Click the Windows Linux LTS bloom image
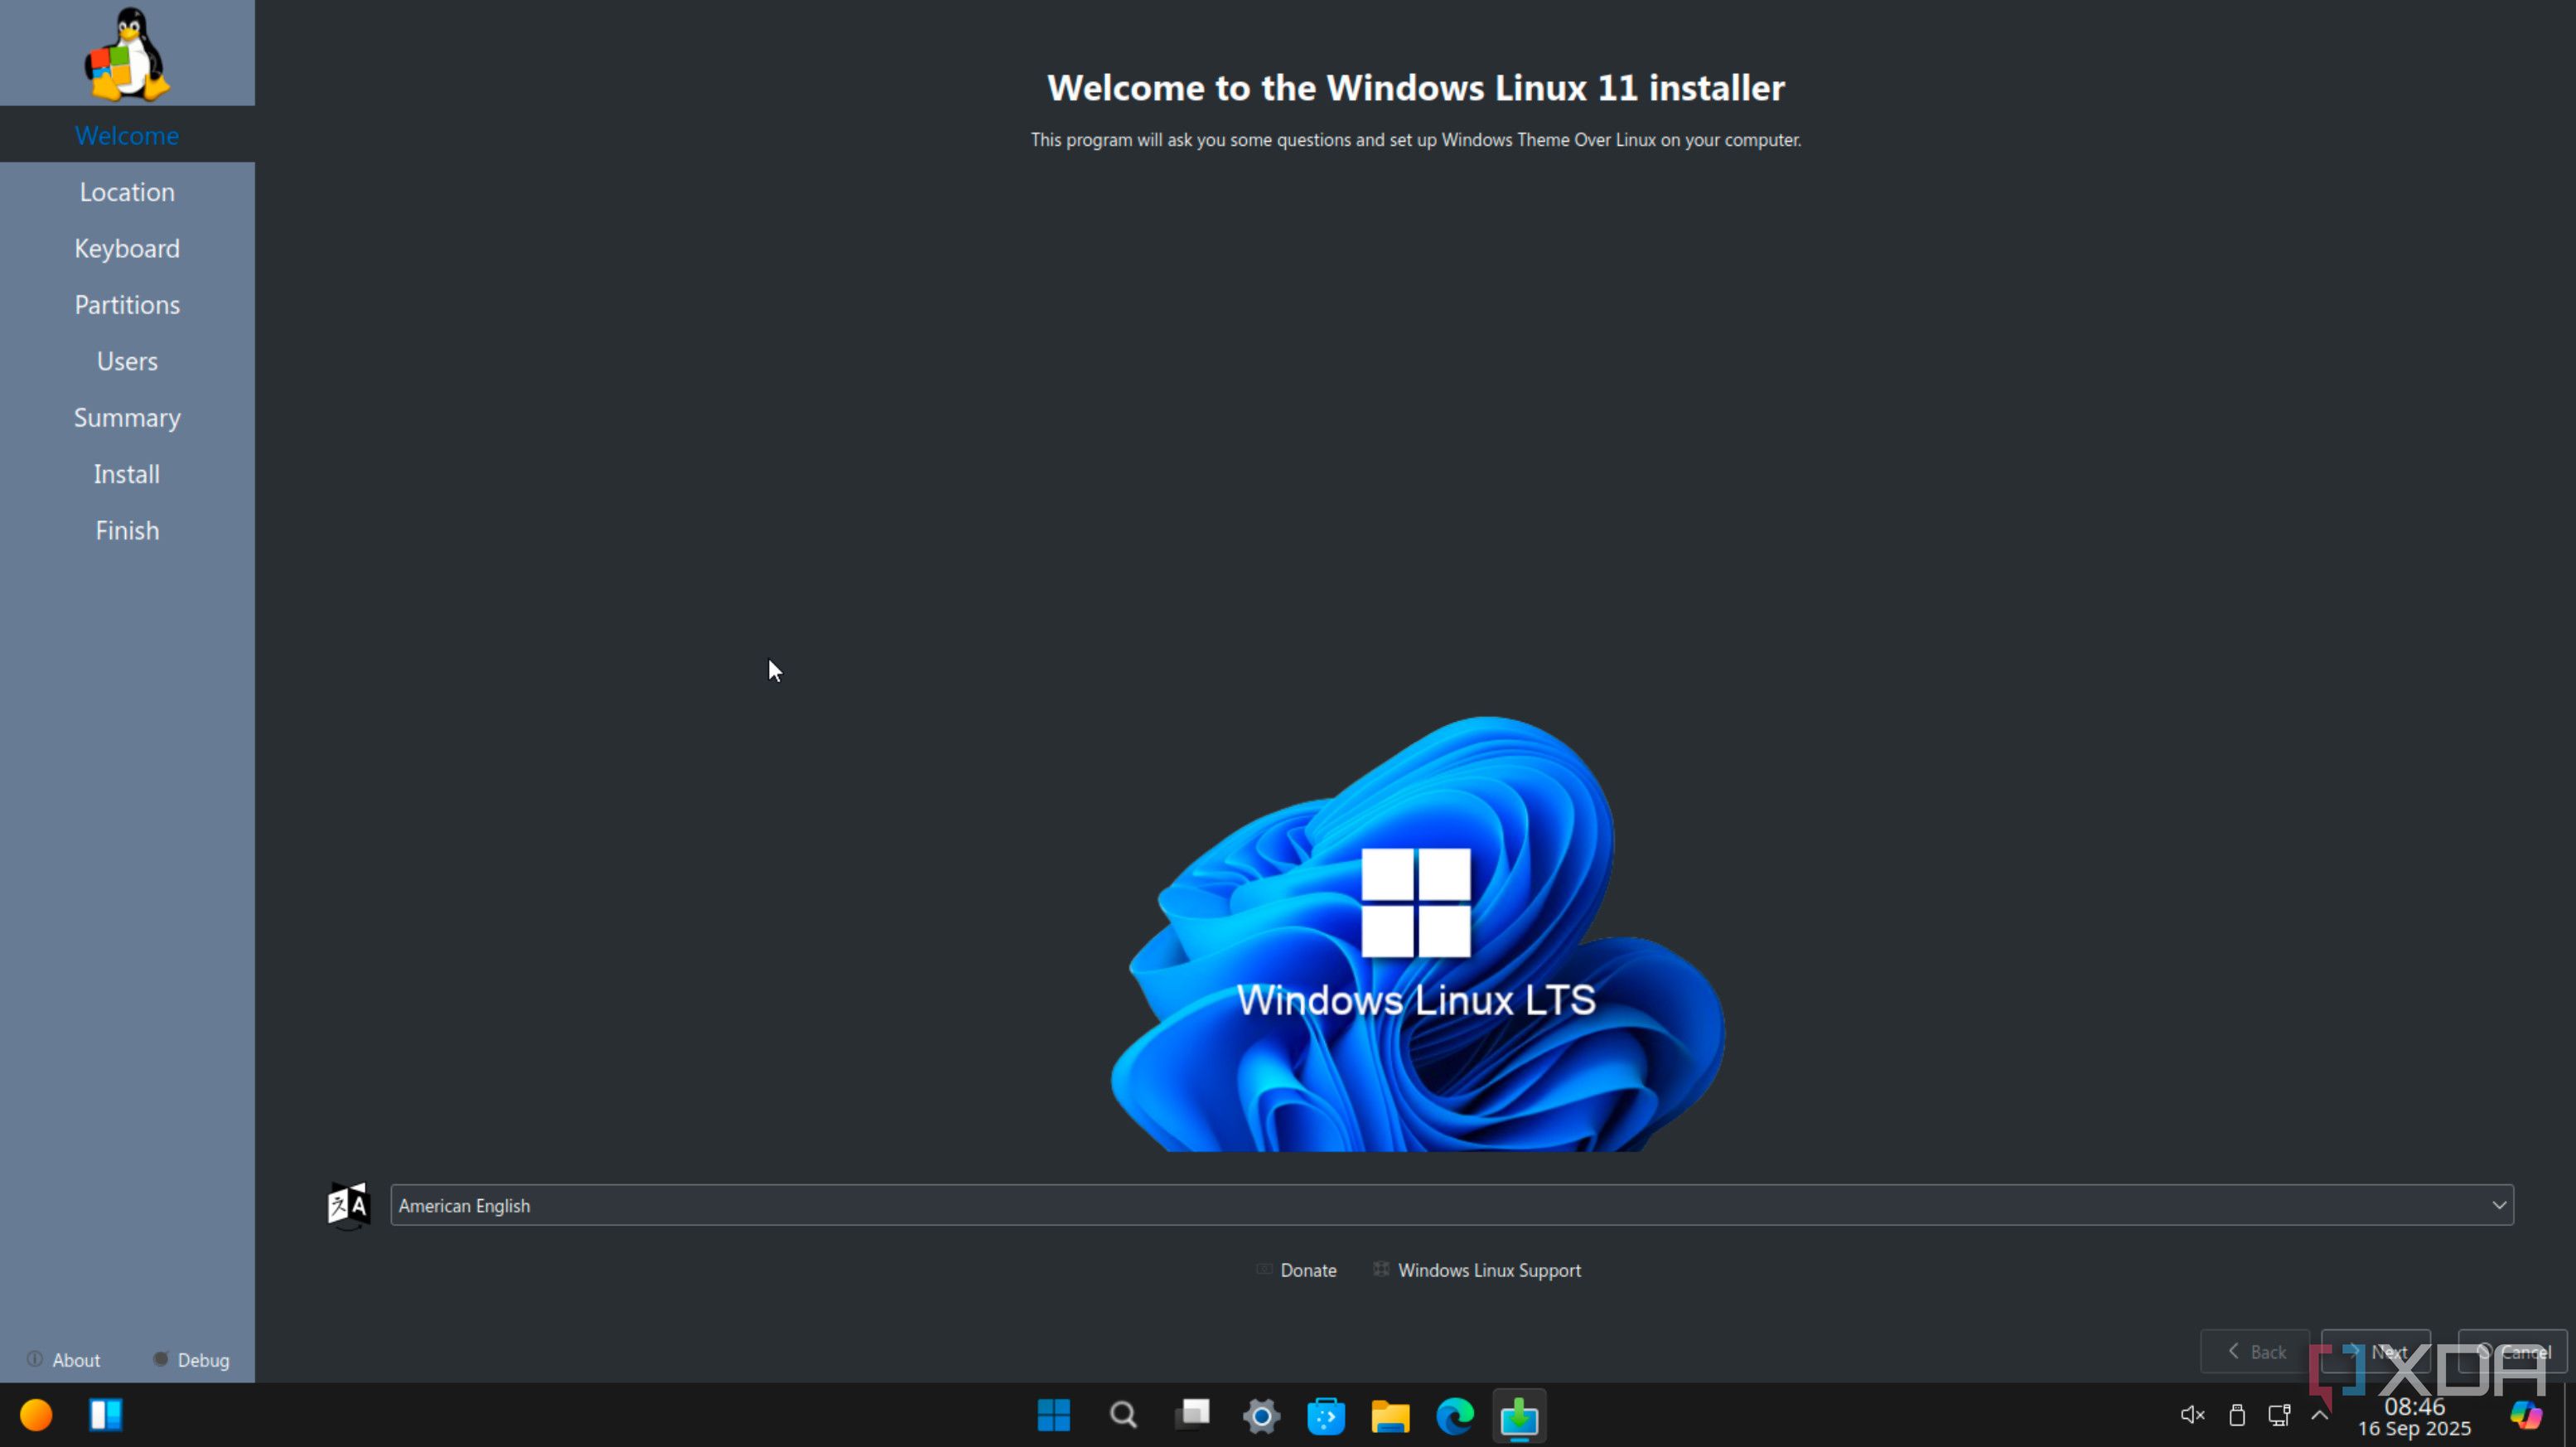Screen dimensions: 2576x1447 [1417, 934]
